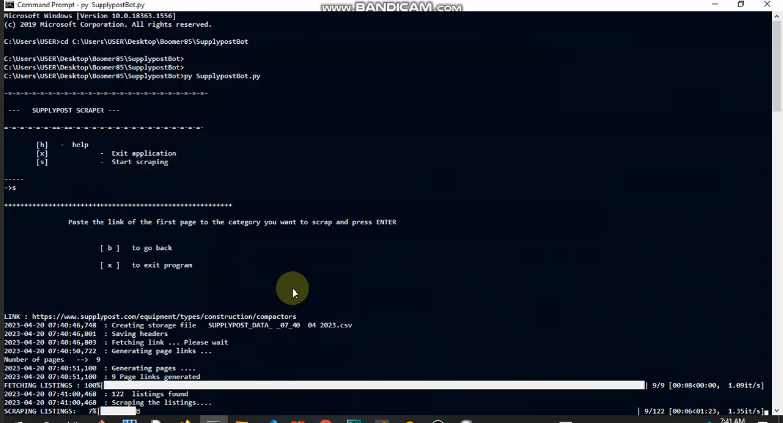The width and height of the screenshot is (783, 423).
Task: Click the 'Microsoft Windows [Version 10.0.18363.1556]' line
Action: pos(90,16)
